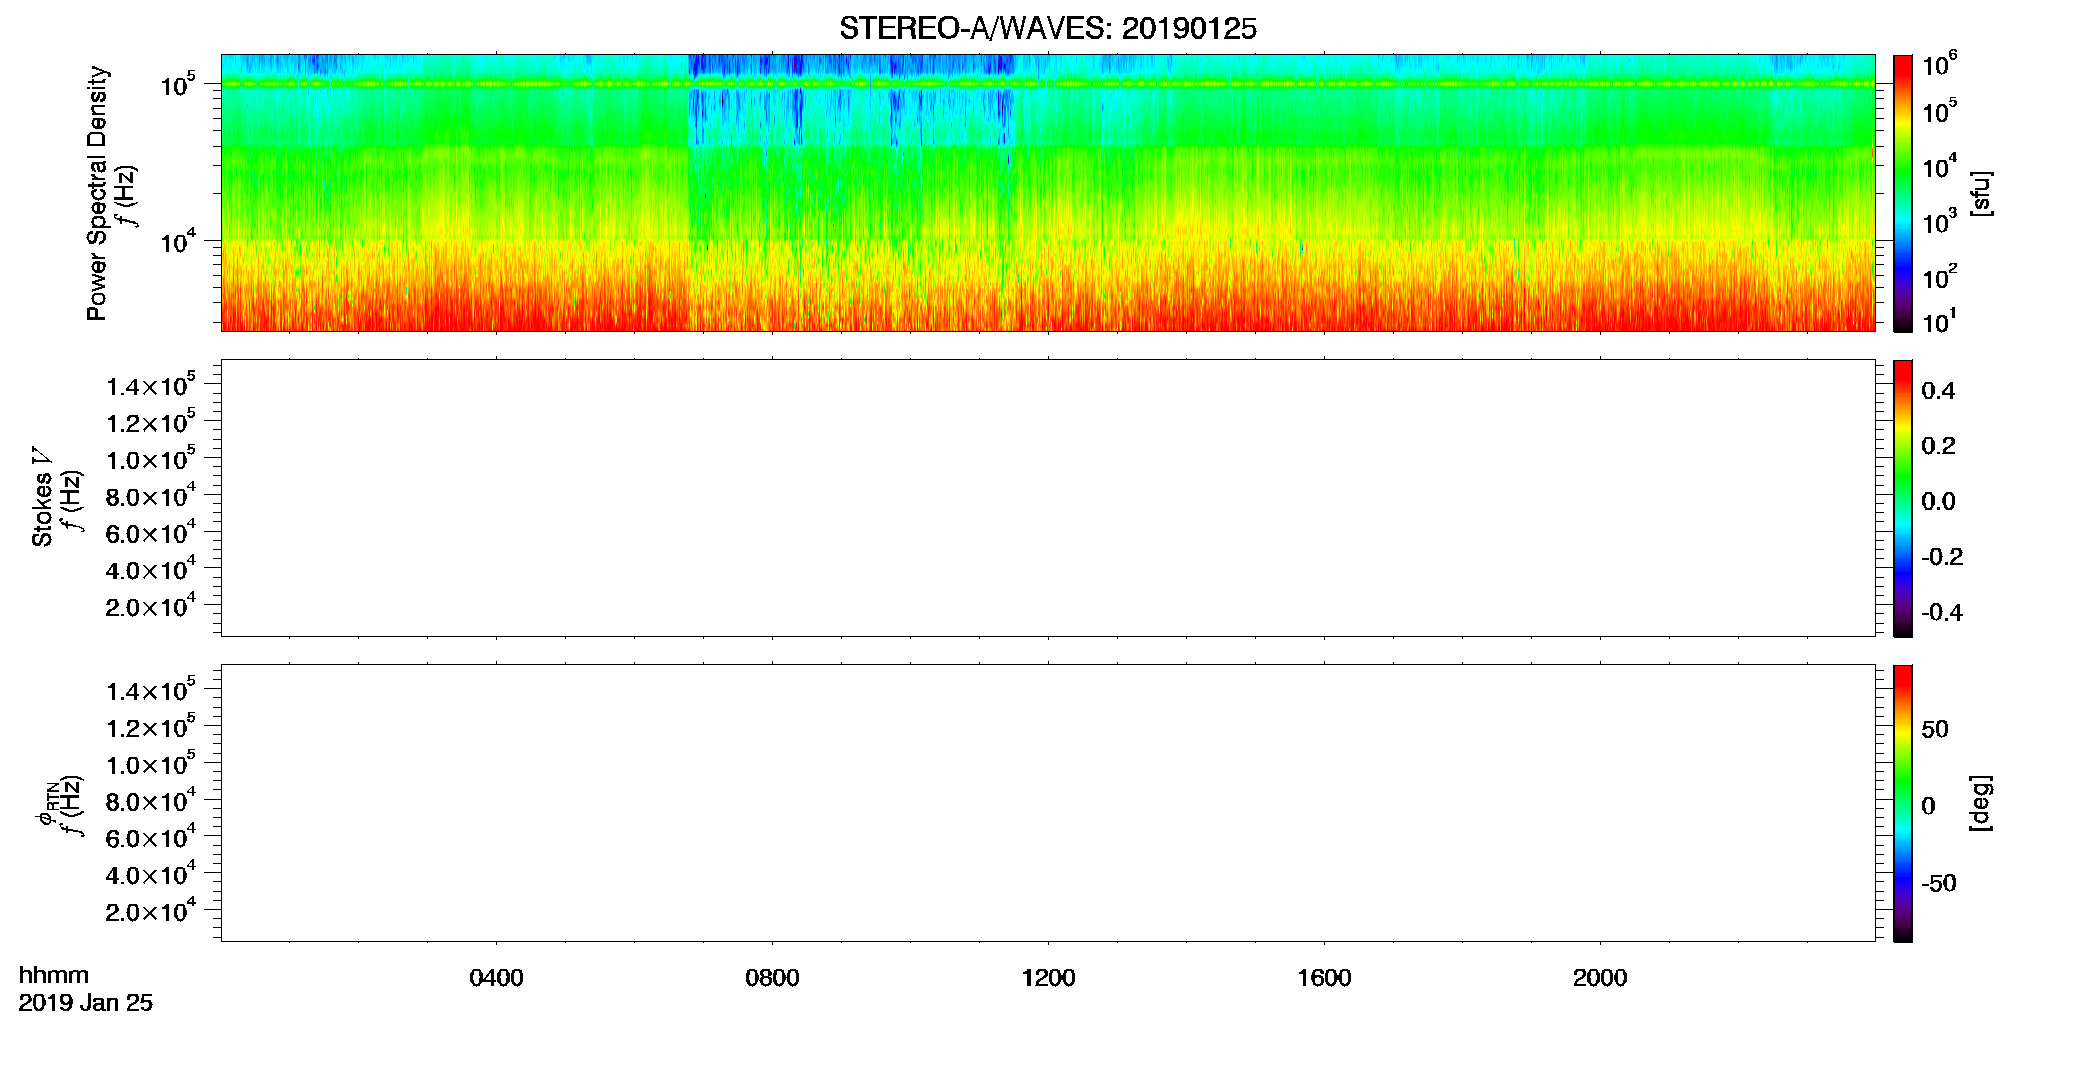2096x1080 pixels.
Task: Click the 1200 time axis label
Action: [x=1048, y=978]
